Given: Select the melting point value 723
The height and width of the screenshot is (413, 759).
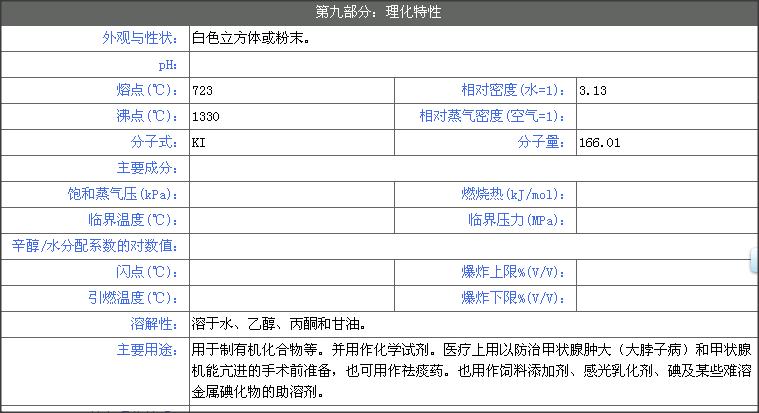Looking at the screenshot, I should point(202,91).
